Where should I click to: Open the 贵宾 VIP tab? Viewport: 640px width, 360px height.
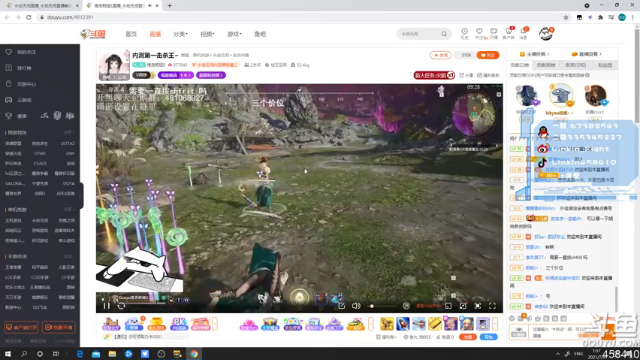pyautogui.click(x=576, y=65)
